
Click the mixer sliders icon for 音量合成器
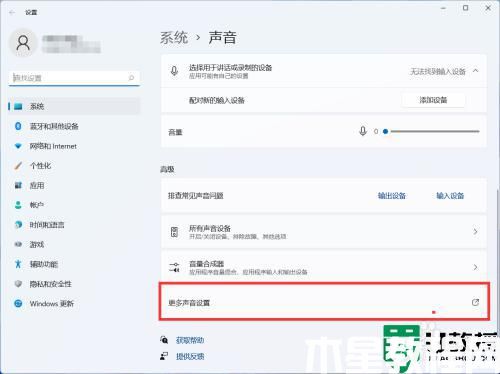(174, 267)
